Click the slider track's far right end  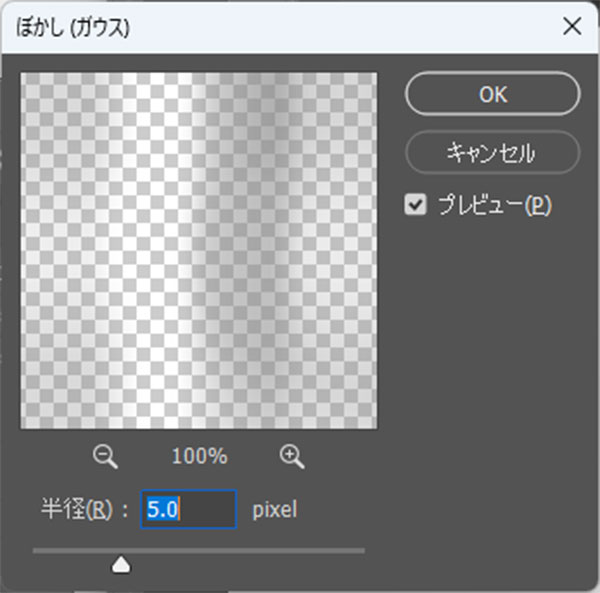362,551
